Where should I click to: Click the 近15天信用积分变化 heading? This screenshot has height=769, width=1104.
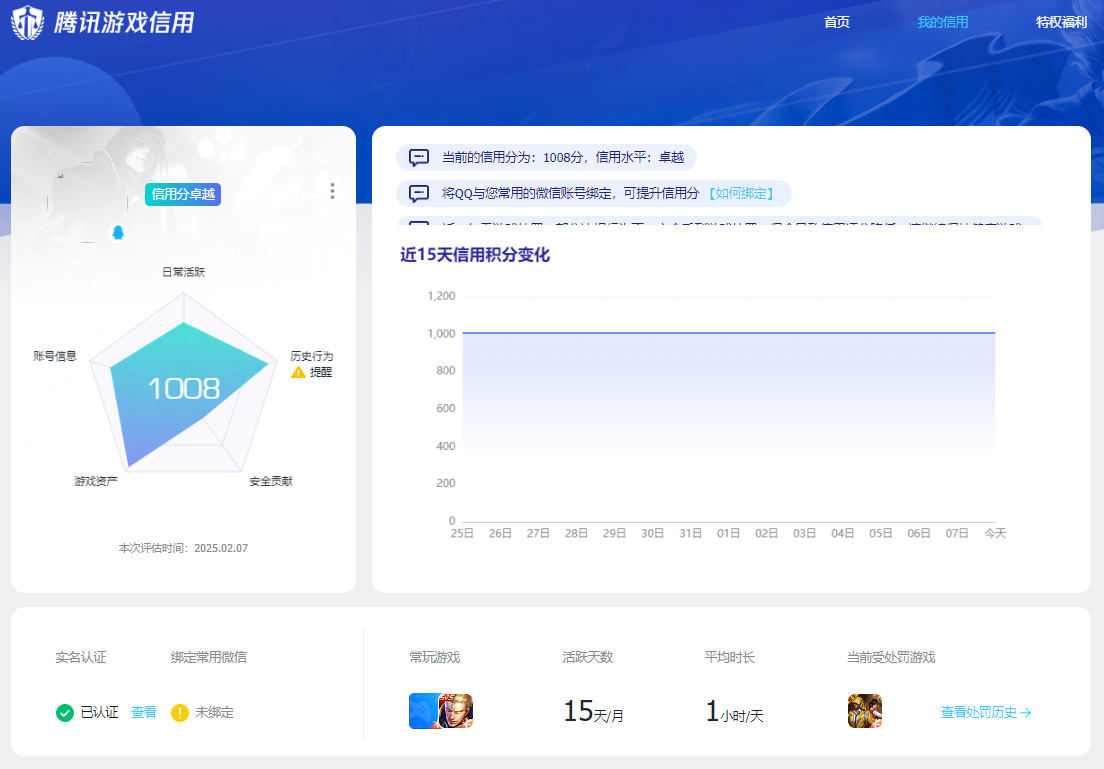pyautogui.click(x=475, y=255)
